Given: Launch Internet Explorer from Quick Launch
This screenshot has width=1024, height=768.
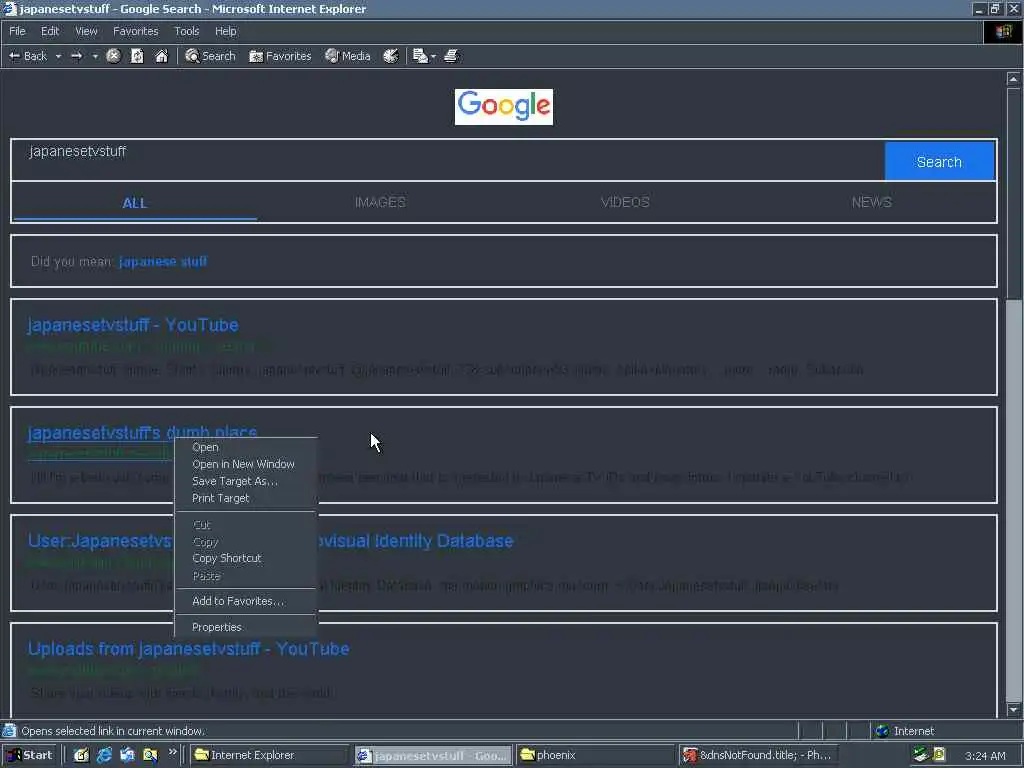Looking at the screenshot, I should coord(104,755).
